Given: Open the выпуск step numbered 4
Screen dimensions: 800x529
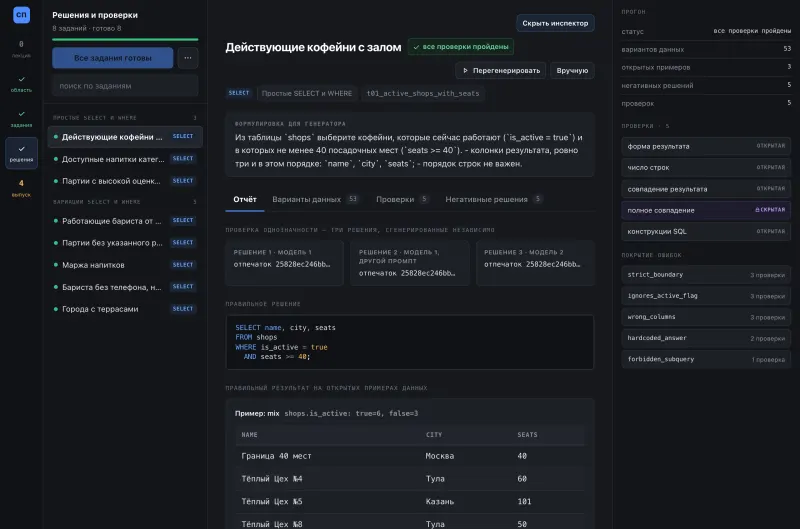Looking at the screenshot, I should [21, 188].
